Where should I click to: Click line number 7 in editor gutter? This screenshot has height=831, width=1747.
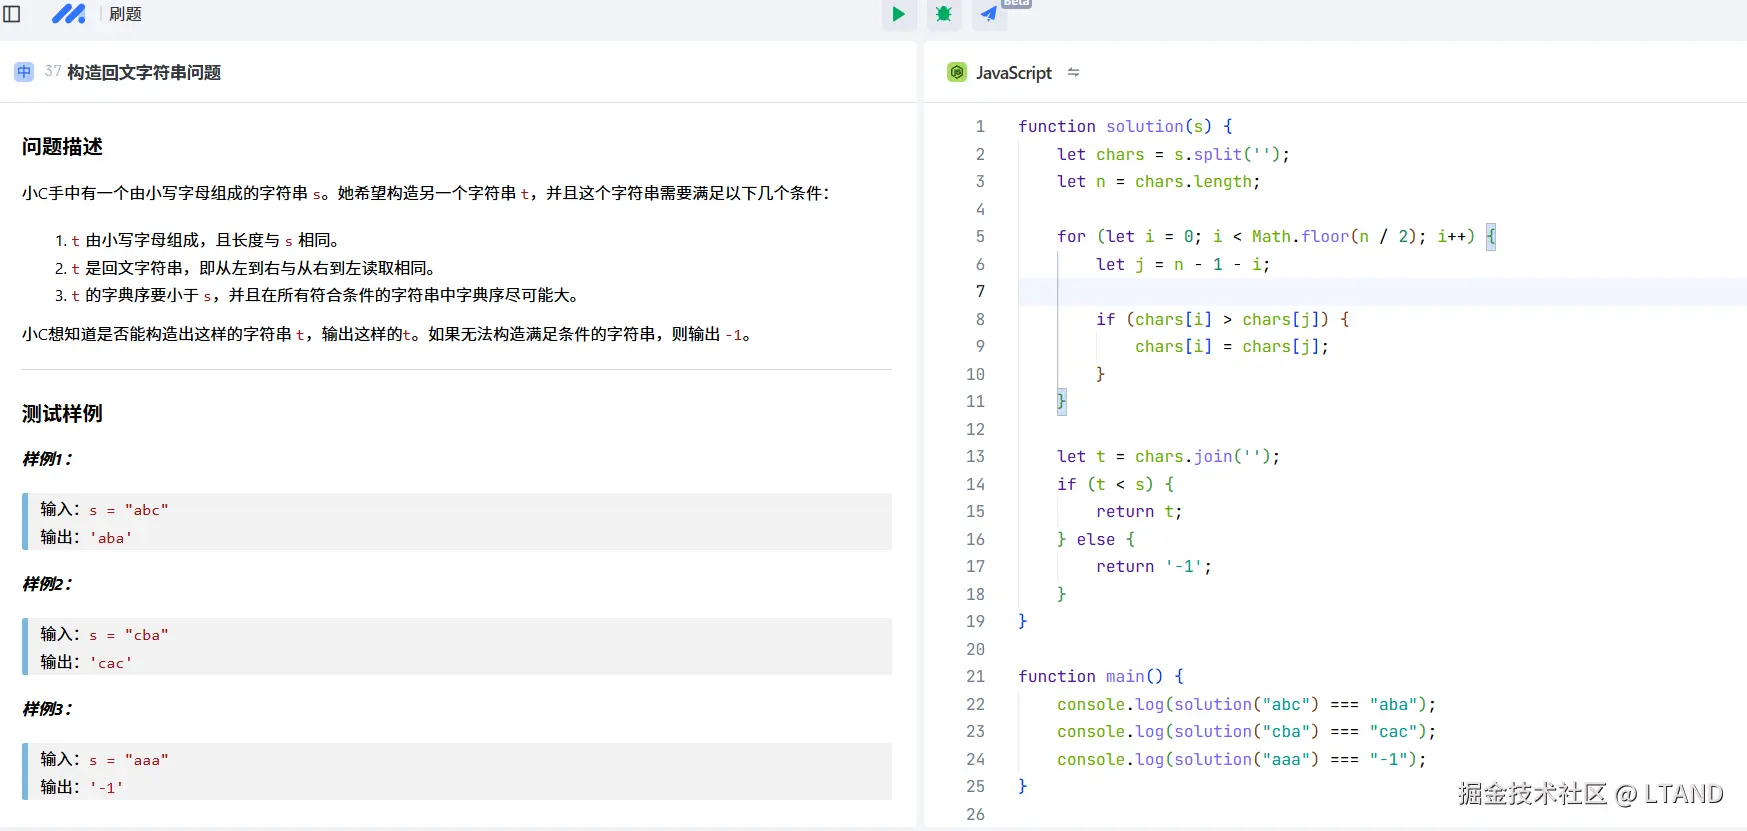pyautogui.click(x=980, y=292)
